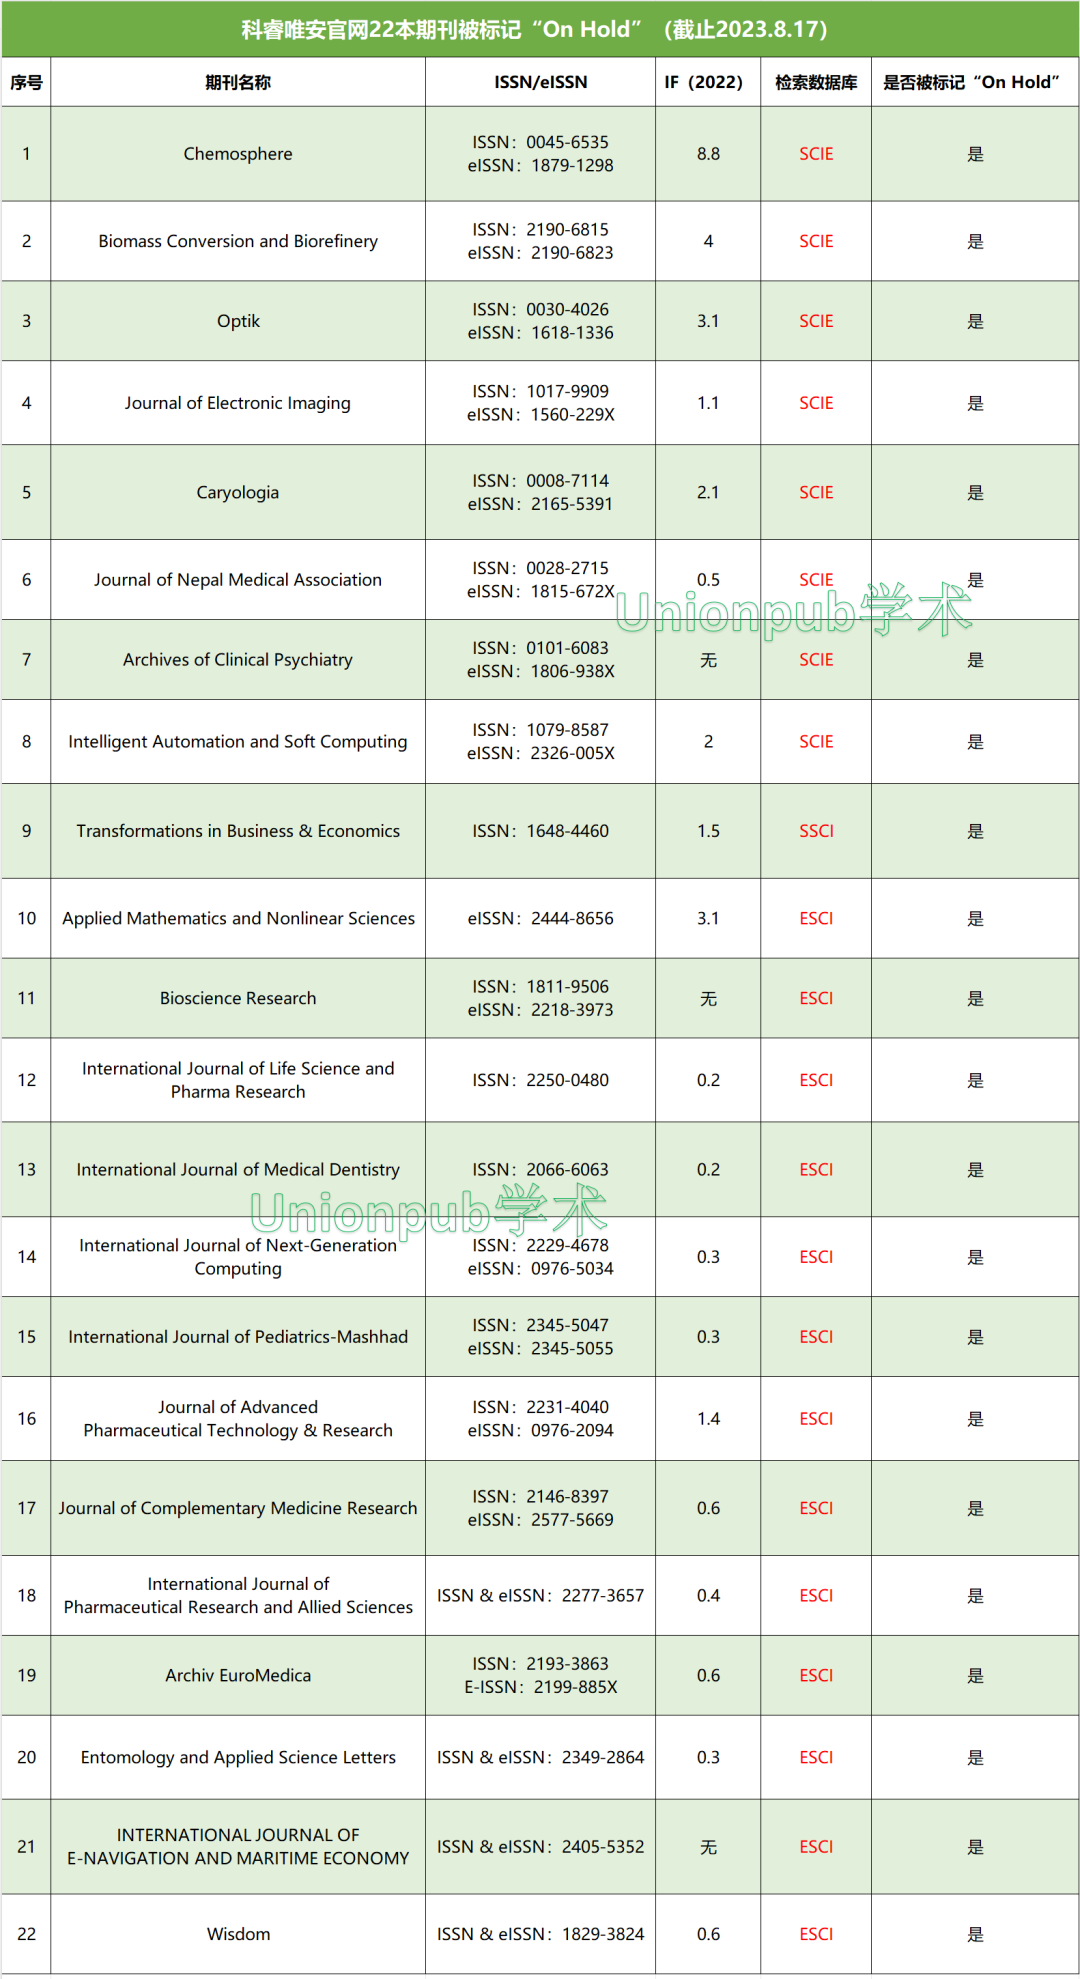Select impact factor 8.8 for Chemosphere

point(708,154)
